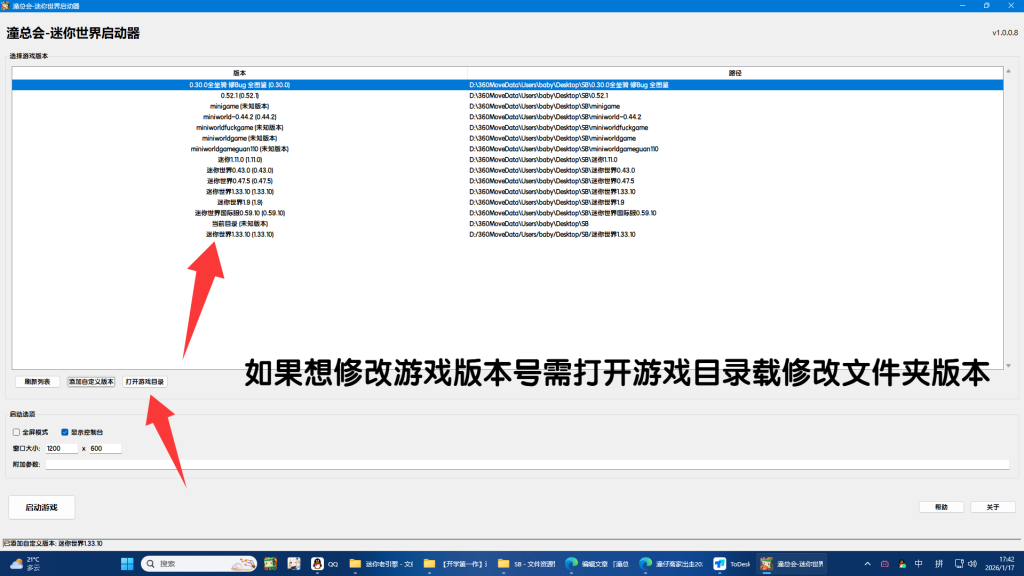This screenshot has height=576, width=1024.
Task: Uncheck the 显示控制台 checkbox
Action: (x=65, y=432)
